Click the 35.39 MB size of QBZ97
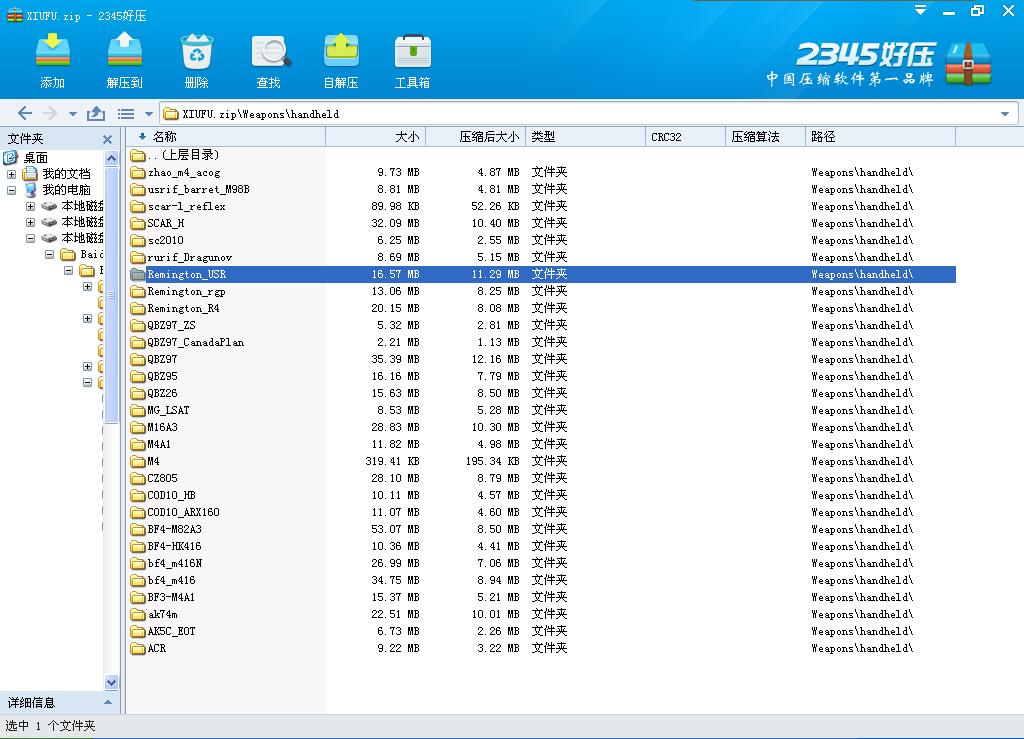 click(395, 360)
